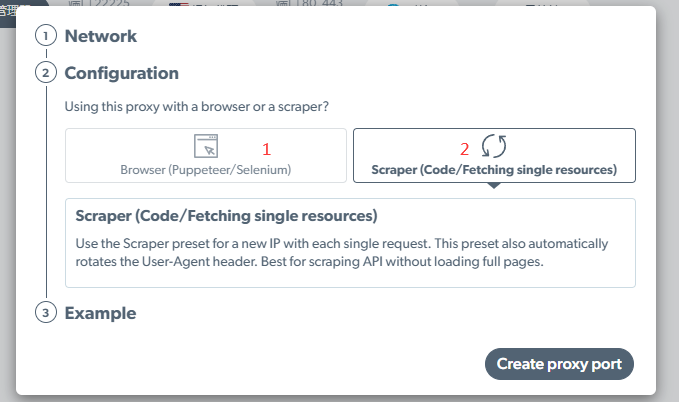Viewport: 679px width, 402px height.
Task: Collapse the Configuration step heading
Action: (122, 73)
